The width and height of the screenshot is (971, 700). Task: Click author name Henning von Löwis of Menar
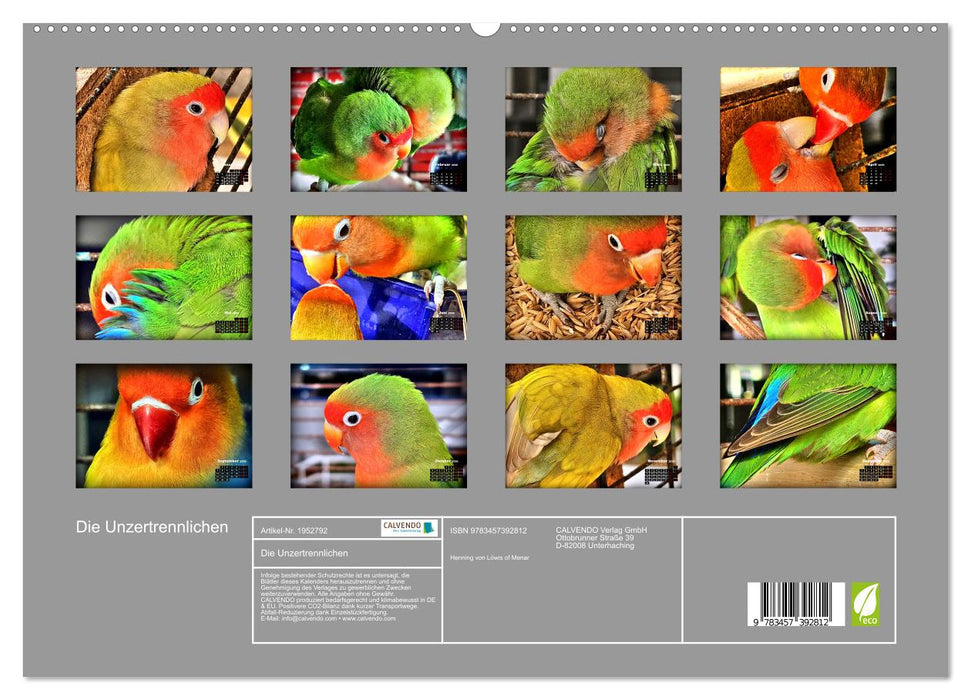pos(490,556)
